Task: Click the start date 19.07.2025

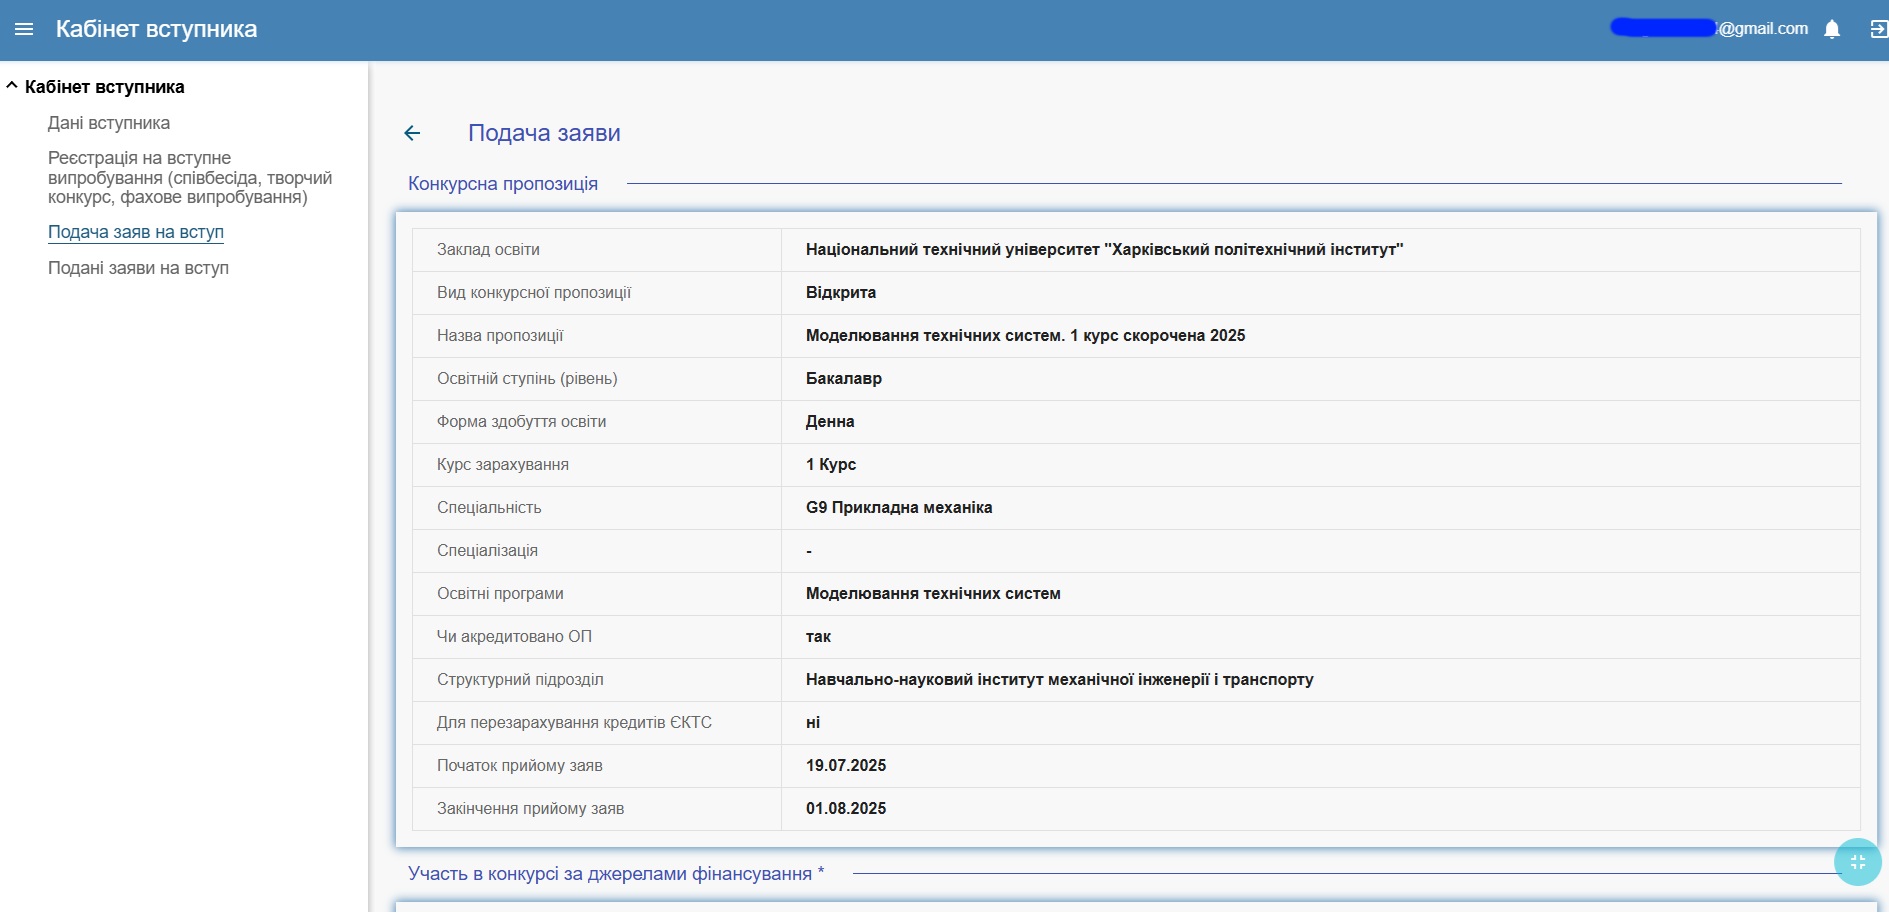Action: (x=846, y=766)
